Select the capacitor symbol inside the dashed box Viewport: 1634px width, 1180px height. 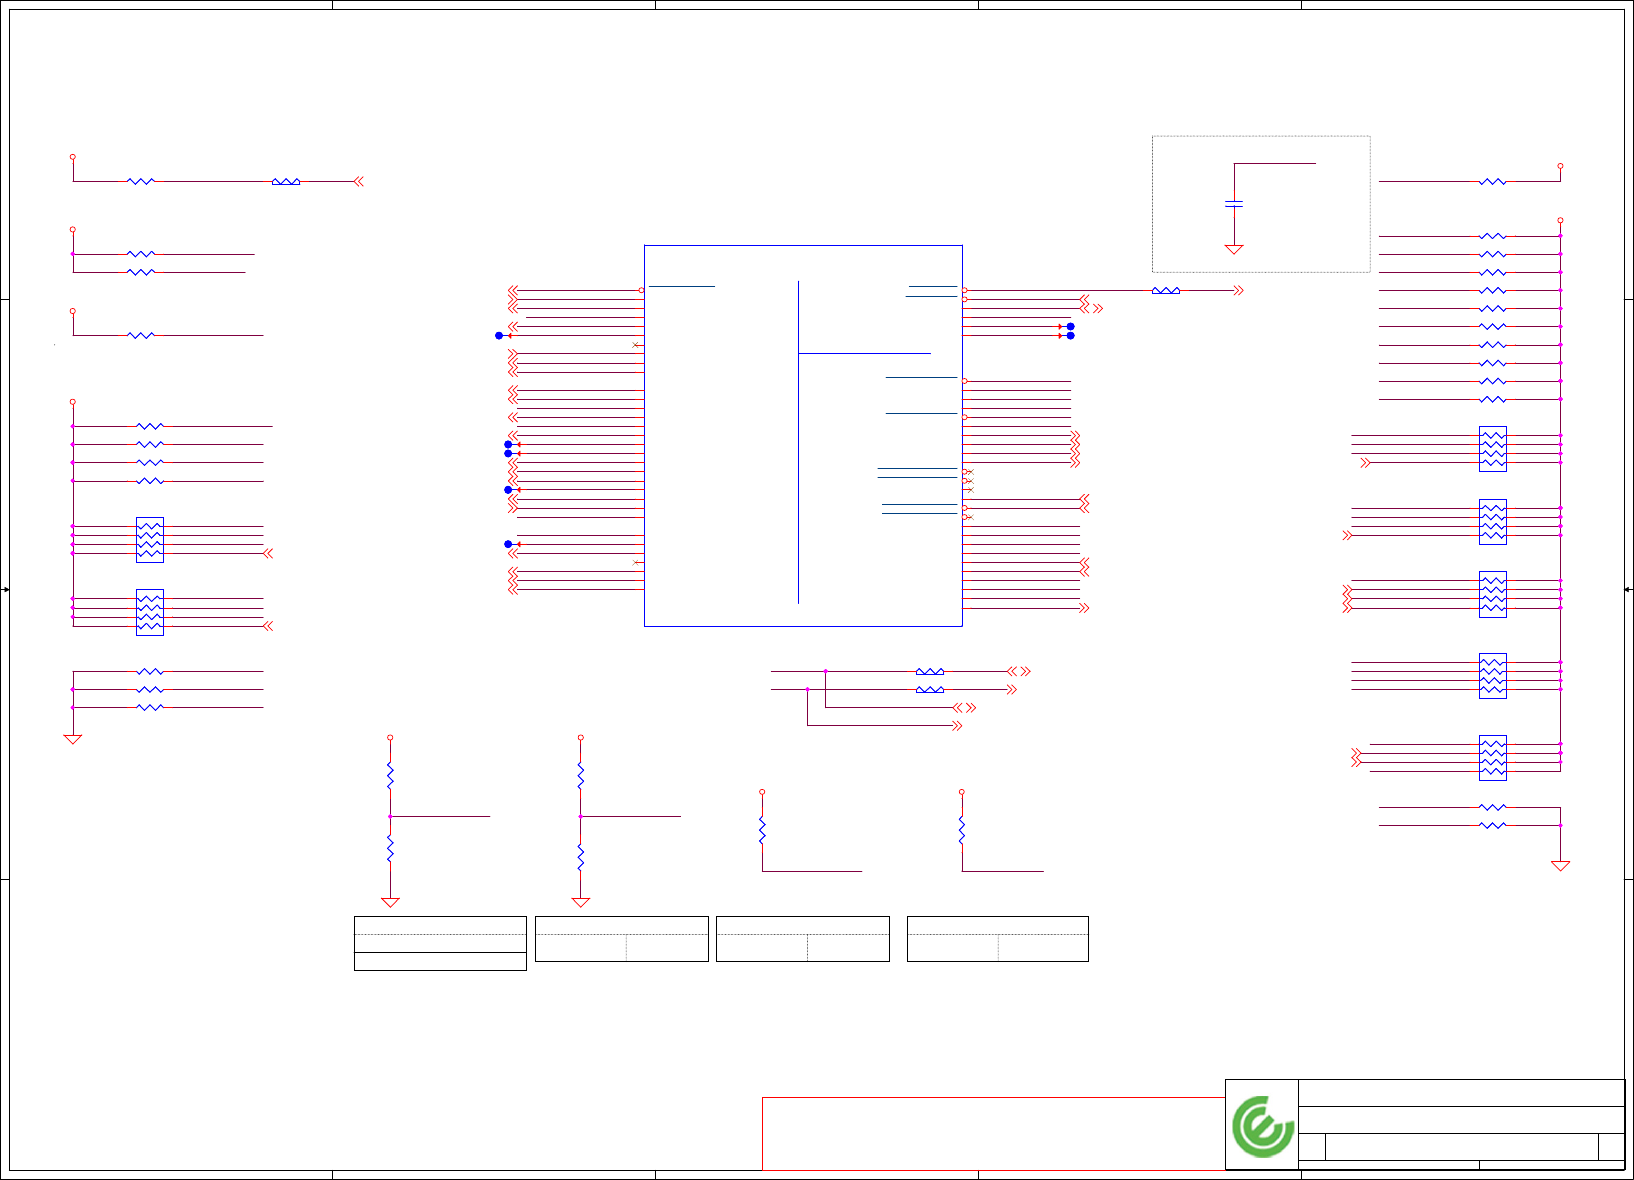coord(1234,204)
